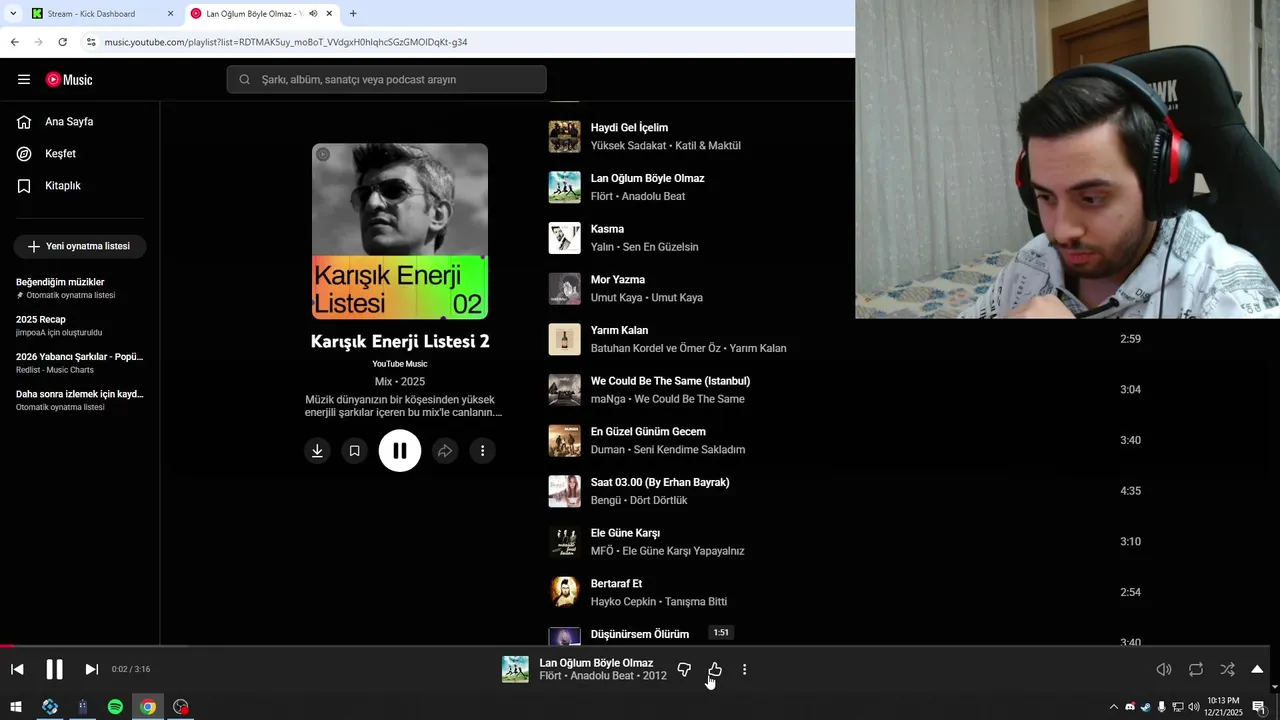This screenshot has width=1280, height=720.
Task: Open the tab search dropdown
Action: 13,14
